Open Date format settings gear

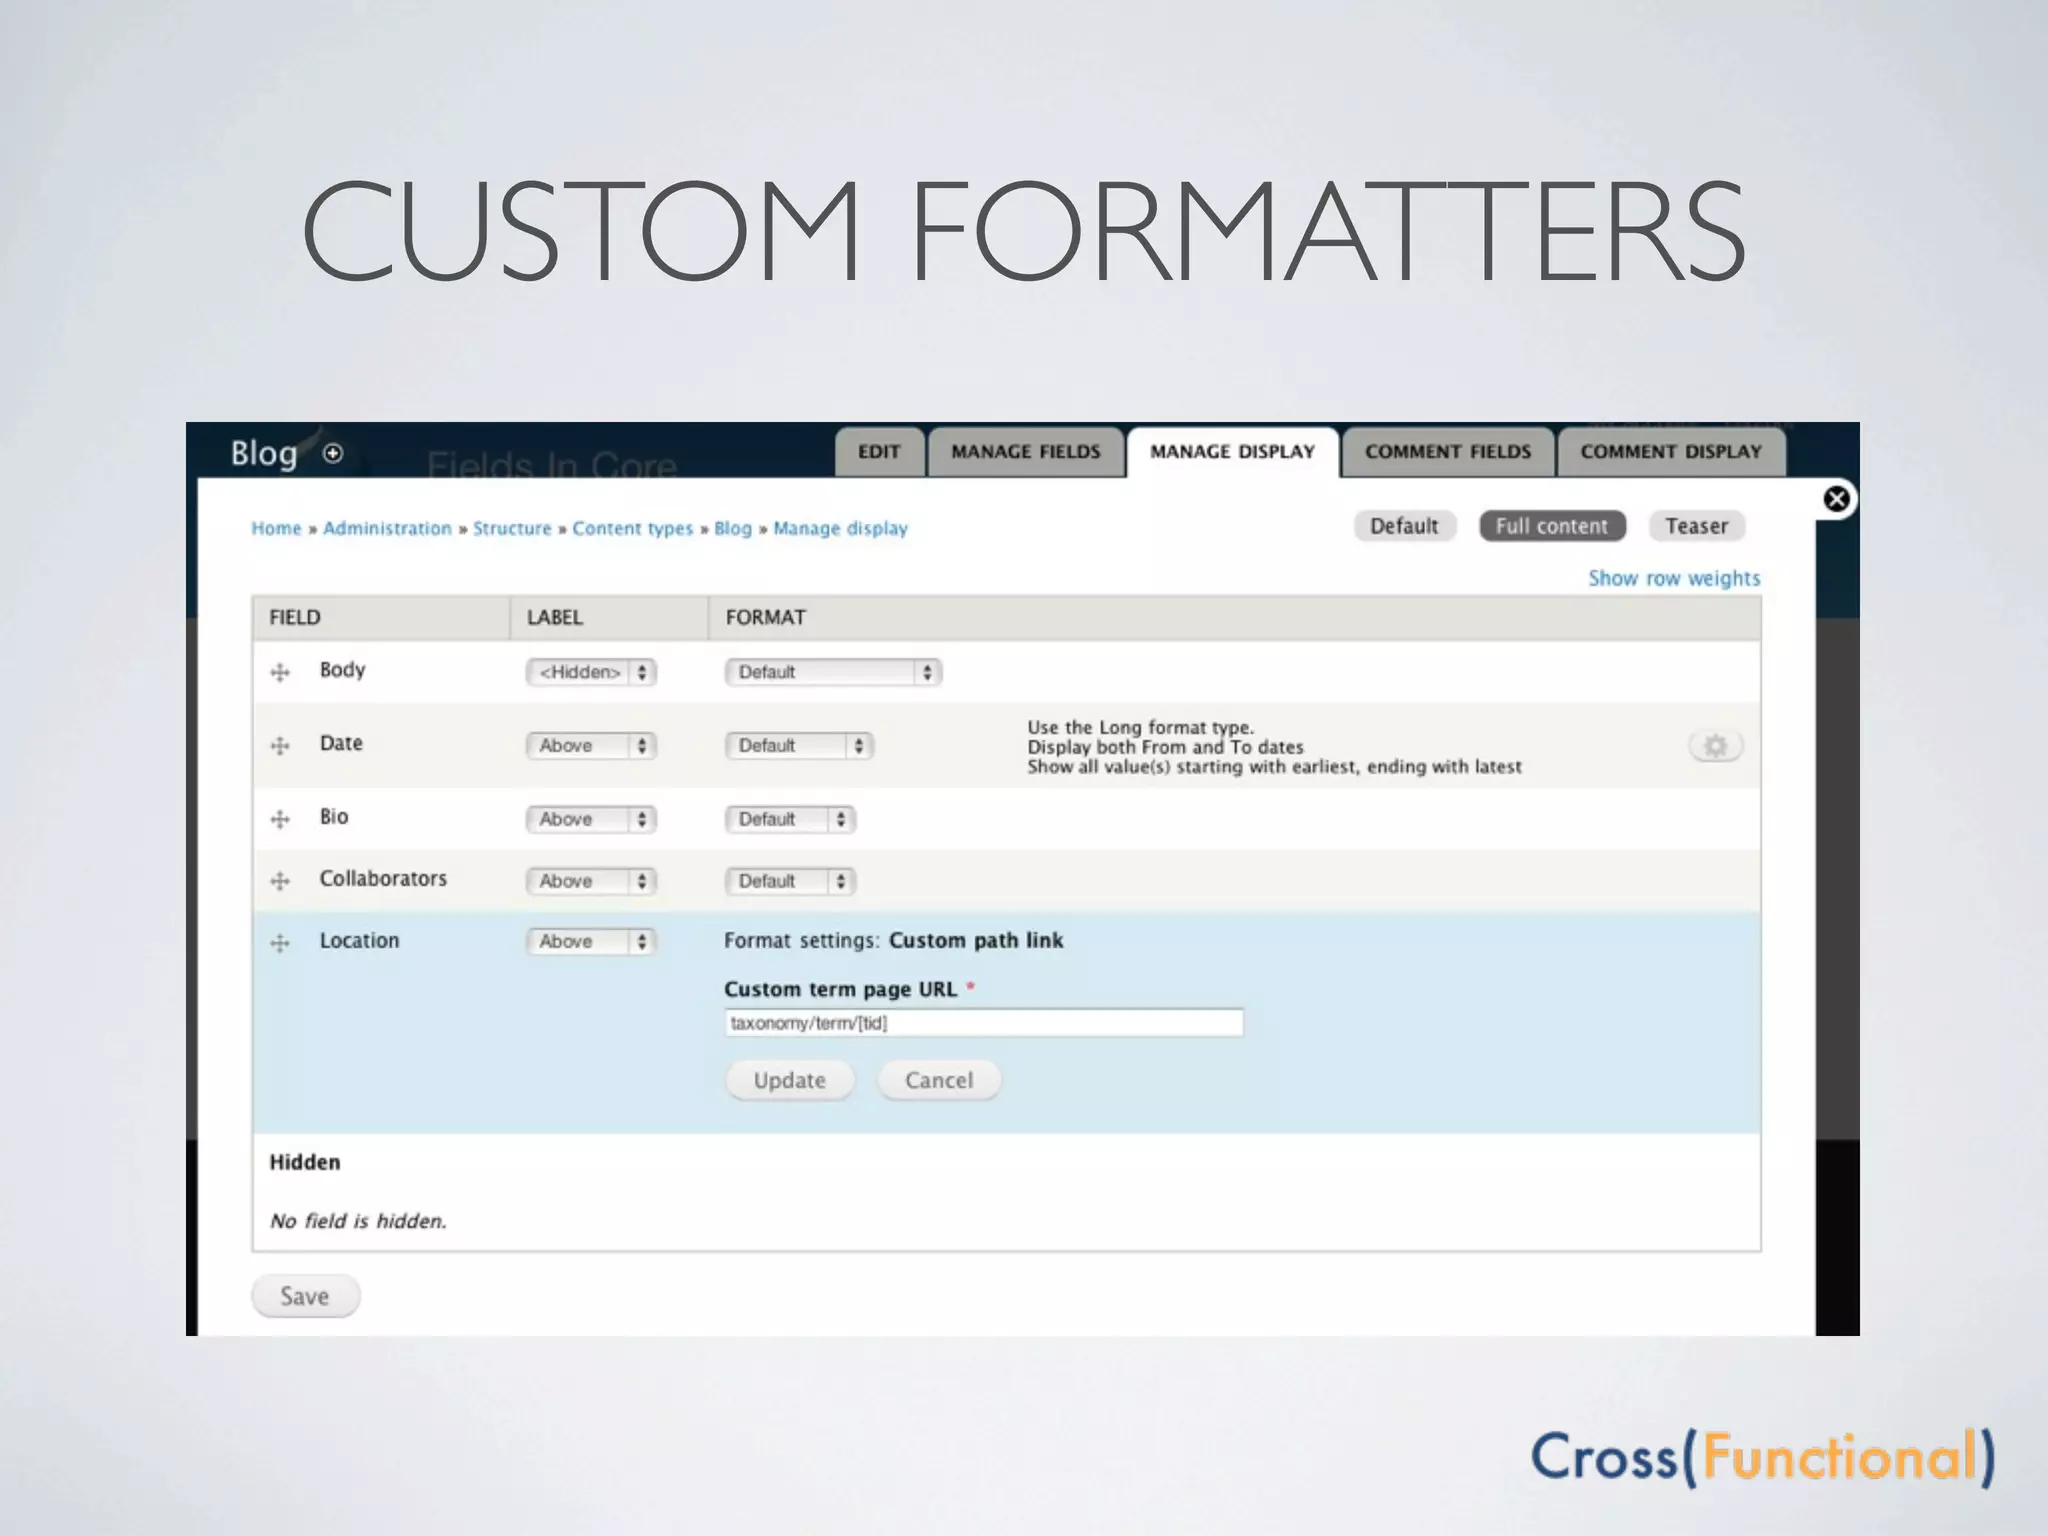click(1715, 746)
